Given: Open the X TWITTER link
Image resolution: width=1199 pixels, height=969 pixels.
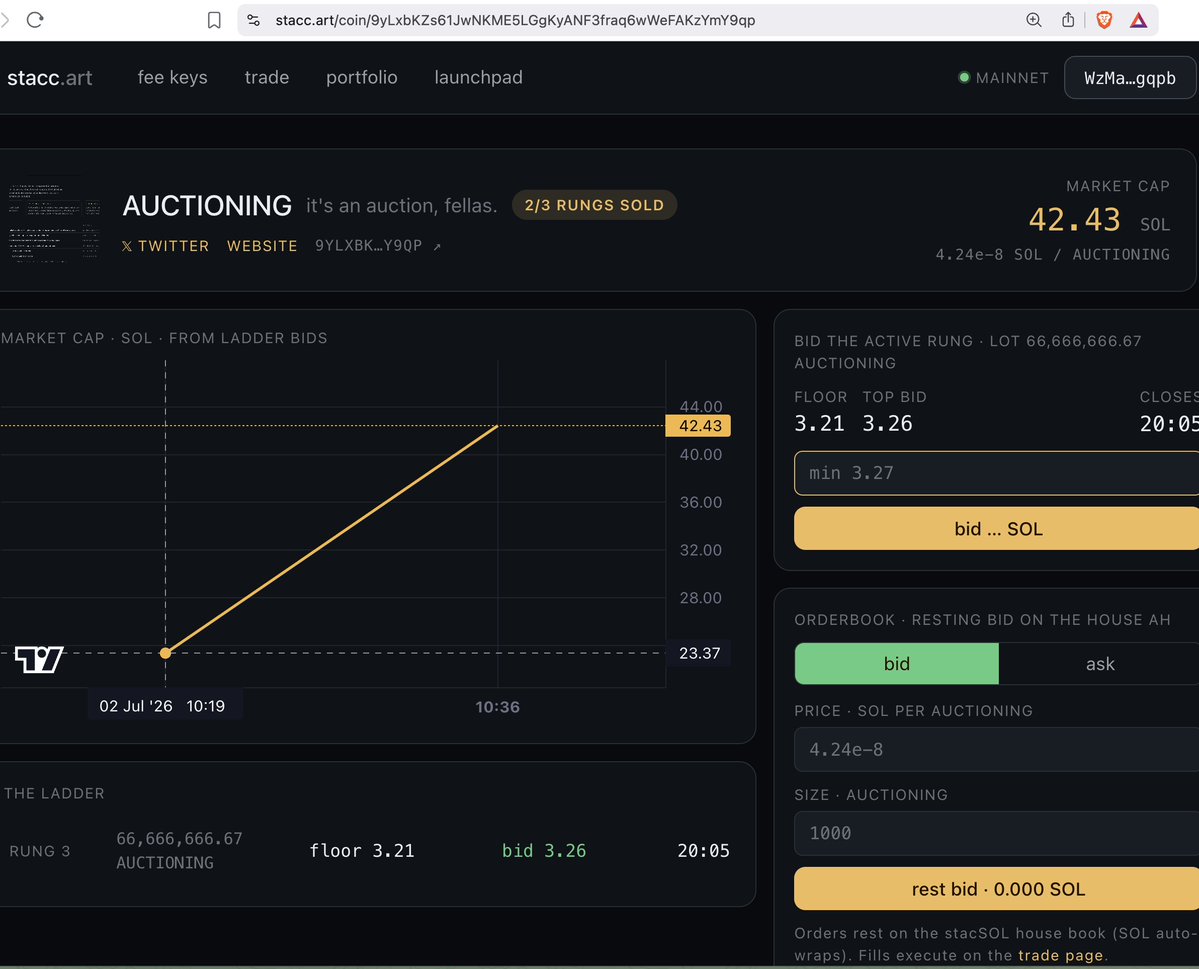Looking at the screenshot, I should [x=165, y=246].
